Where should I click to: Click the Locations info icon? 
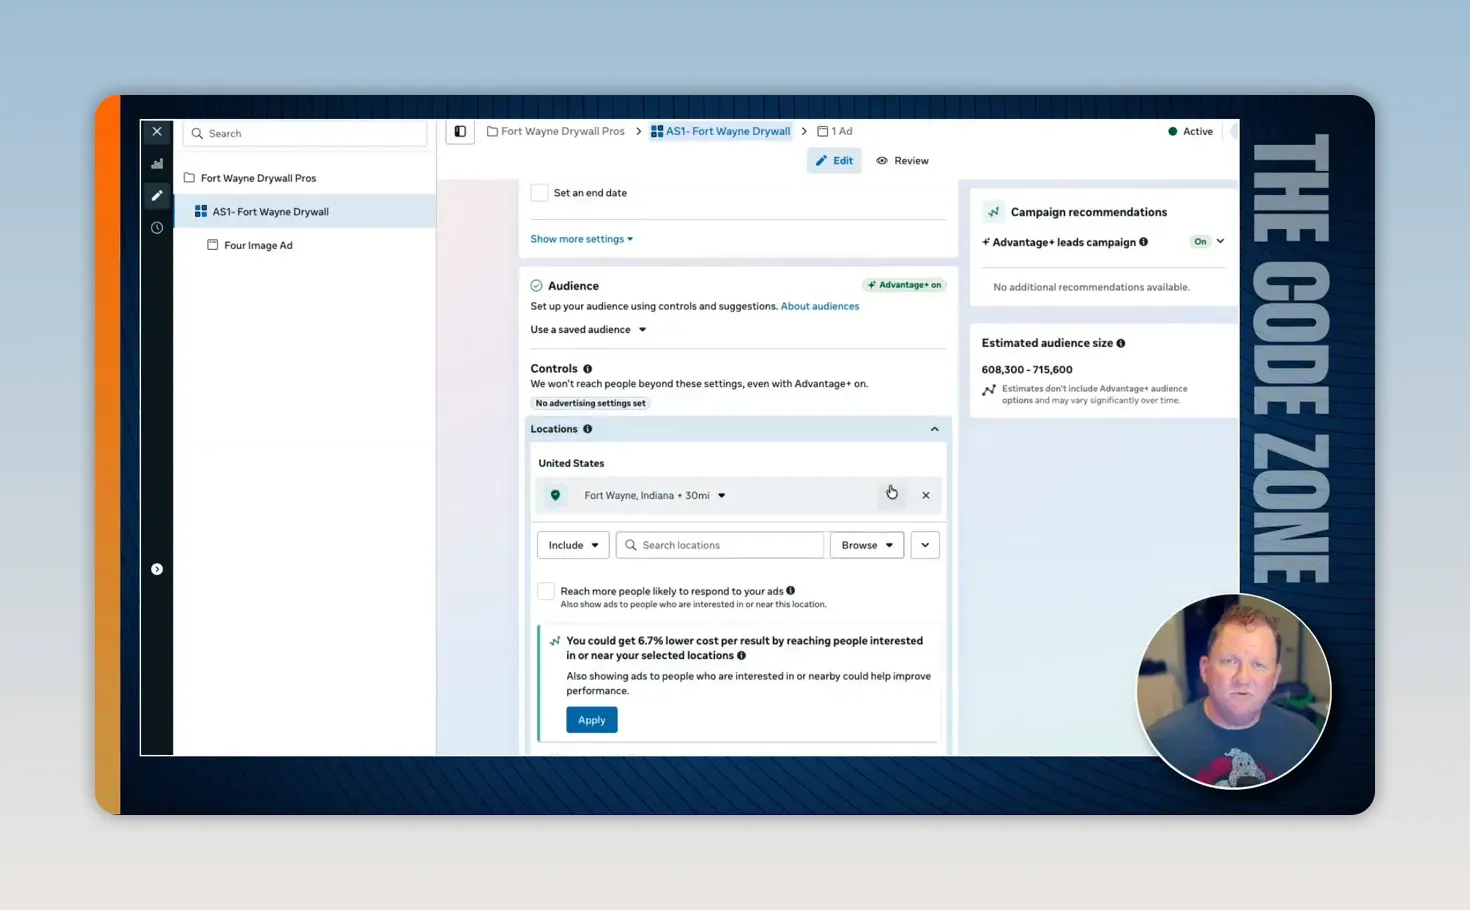tap(588, 429)
